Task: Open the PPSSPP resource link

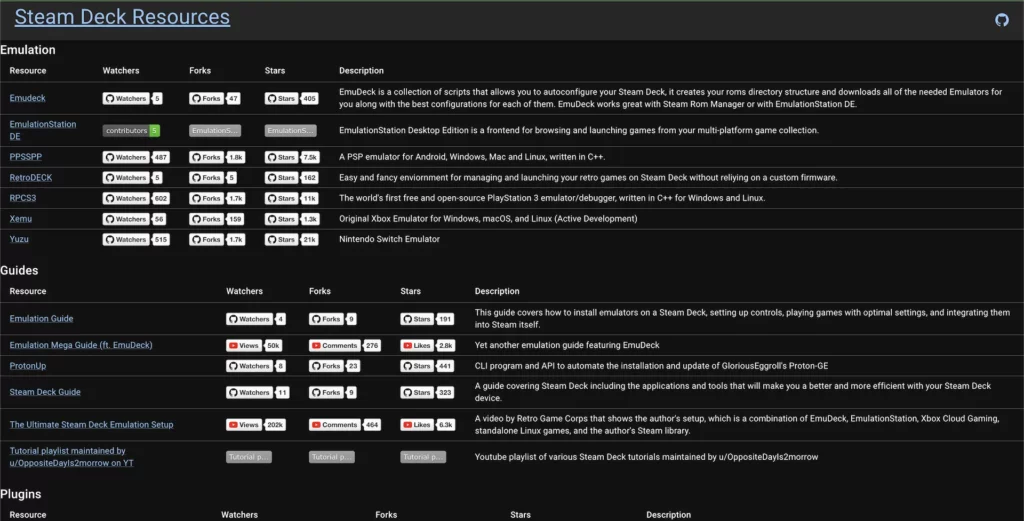Action: click(x=25, y=157)
